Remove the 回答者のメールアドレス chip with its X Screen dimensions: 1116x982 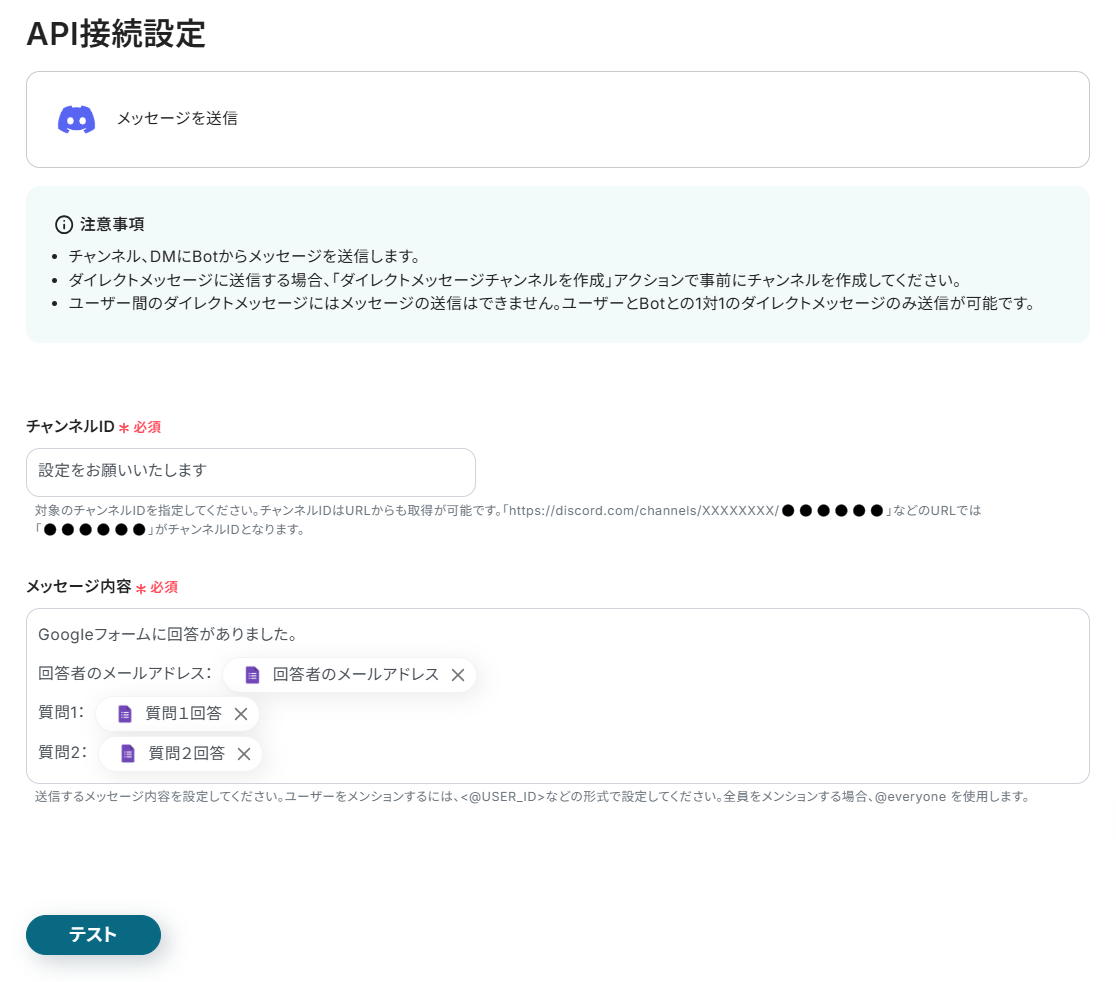(x=458, y=675)
